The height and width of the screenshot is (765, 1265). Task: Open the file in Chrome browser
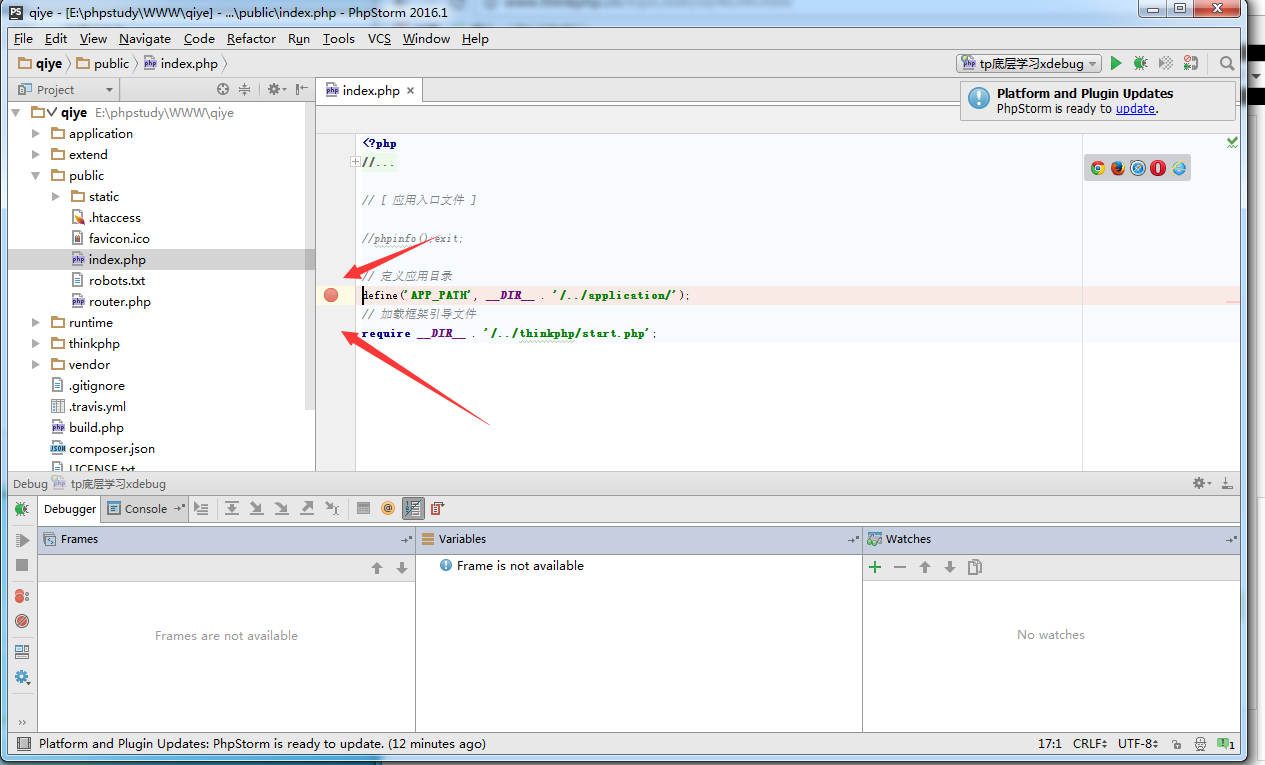point(1097,168)
